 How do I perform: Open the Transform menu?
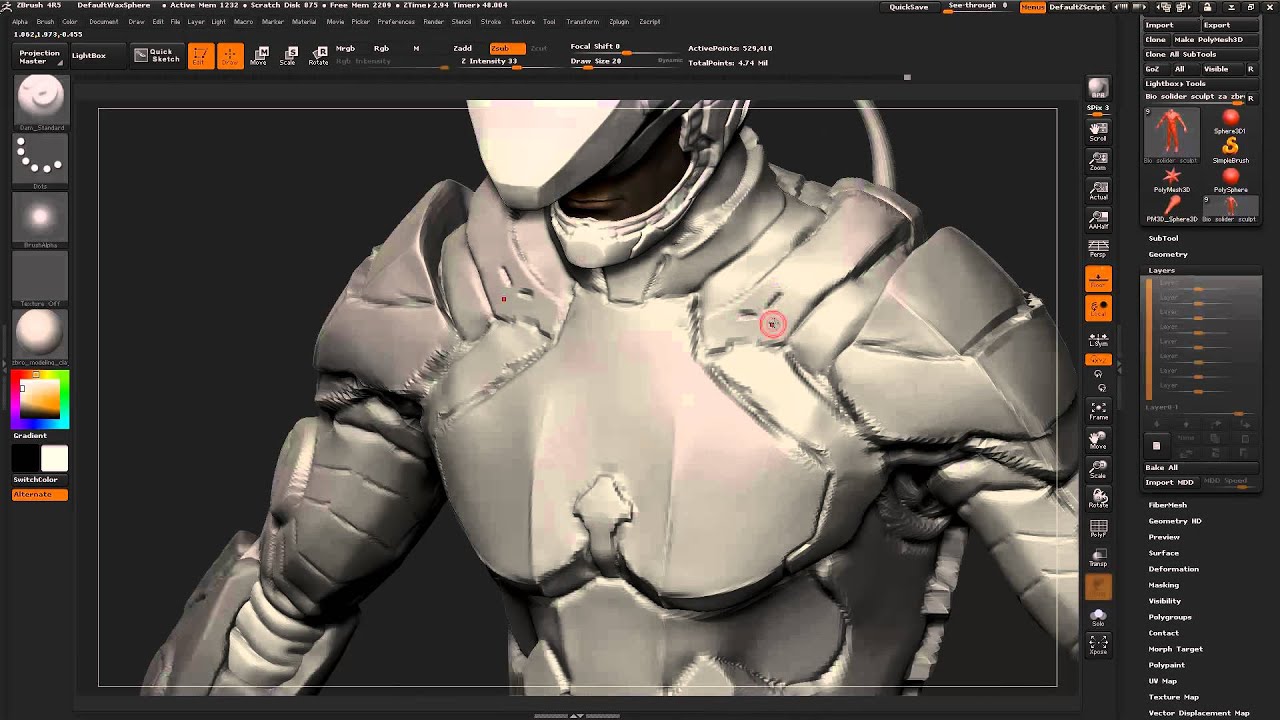click(x=582, y=21)
